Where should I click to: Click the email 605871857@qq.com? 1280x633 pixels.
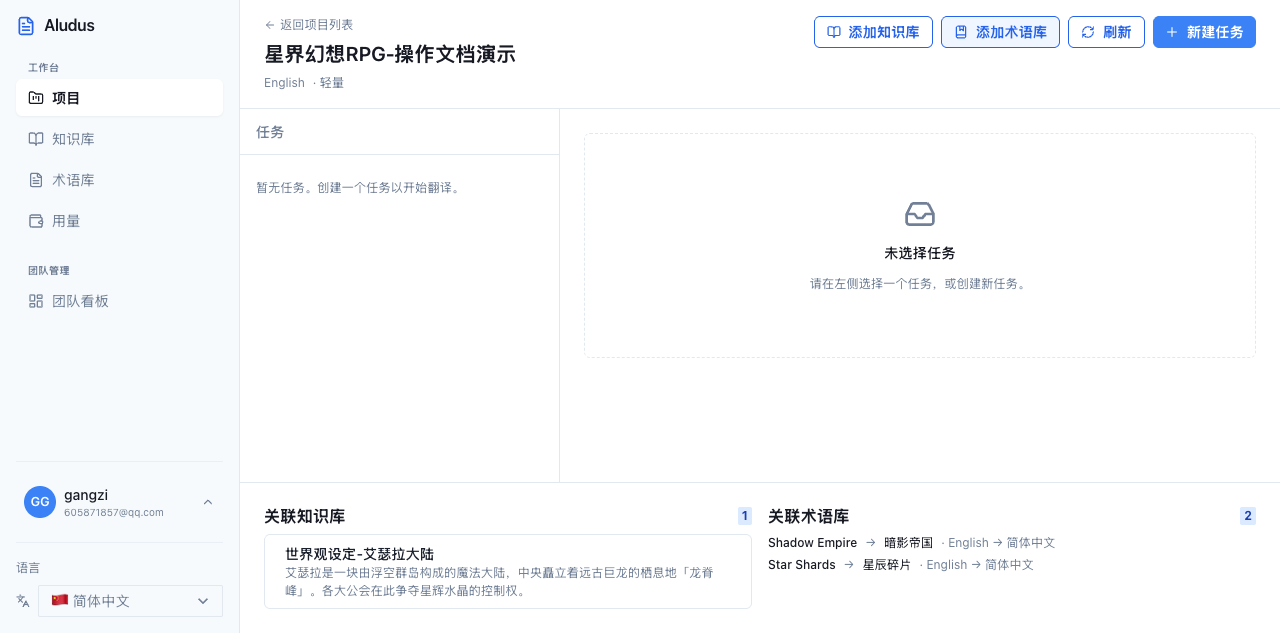[114, 512]
